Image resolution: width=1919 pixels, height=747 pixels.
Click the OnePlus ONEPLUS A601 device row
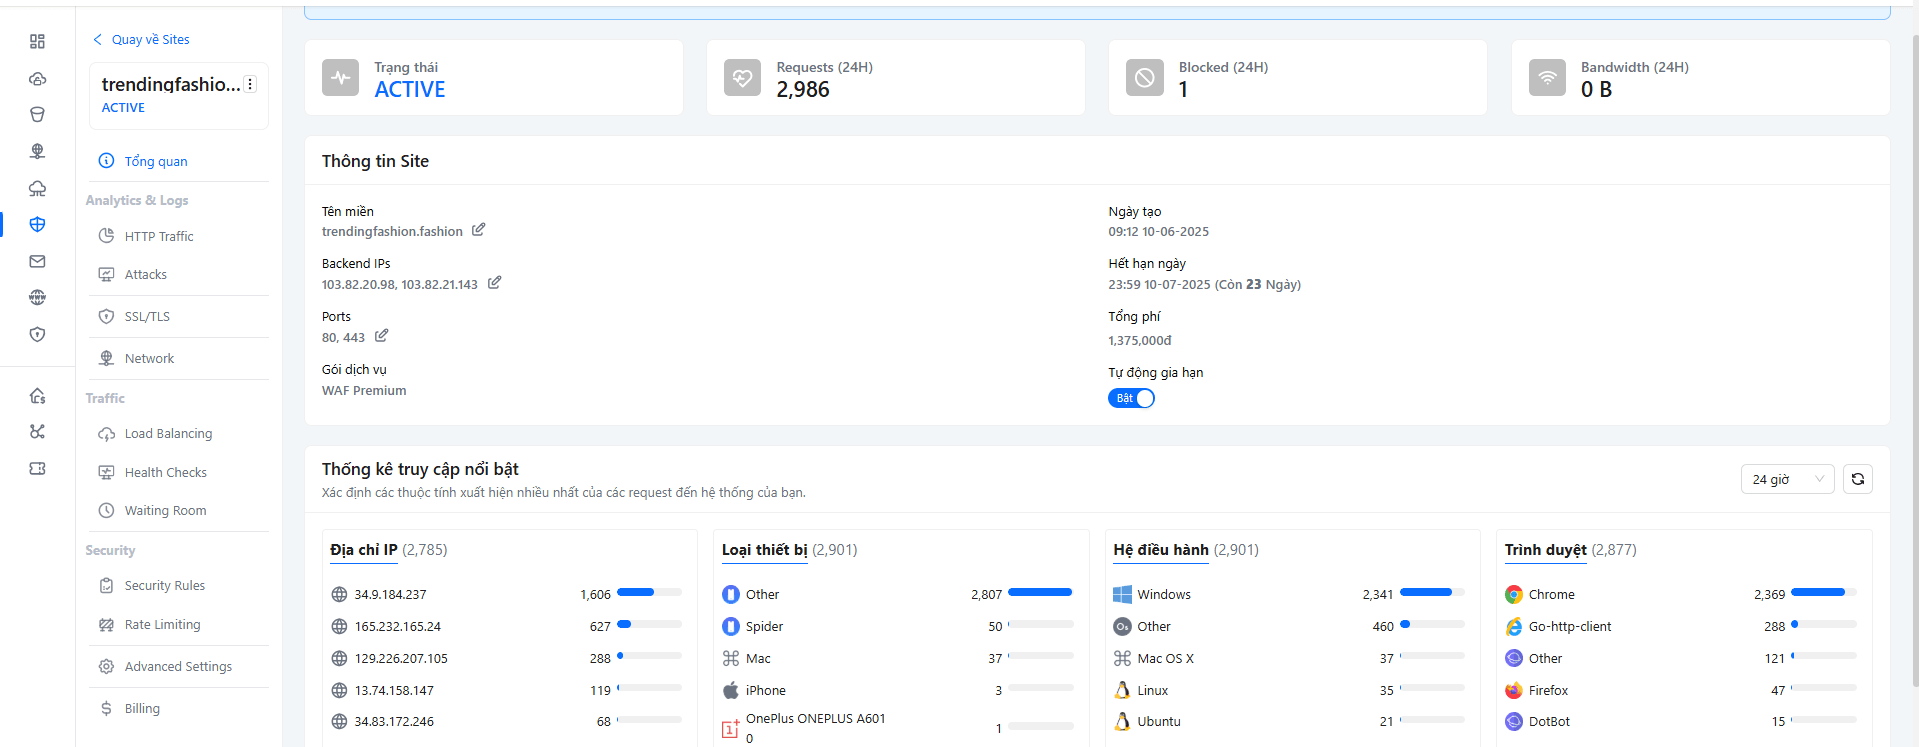click(x=897, y=727)
